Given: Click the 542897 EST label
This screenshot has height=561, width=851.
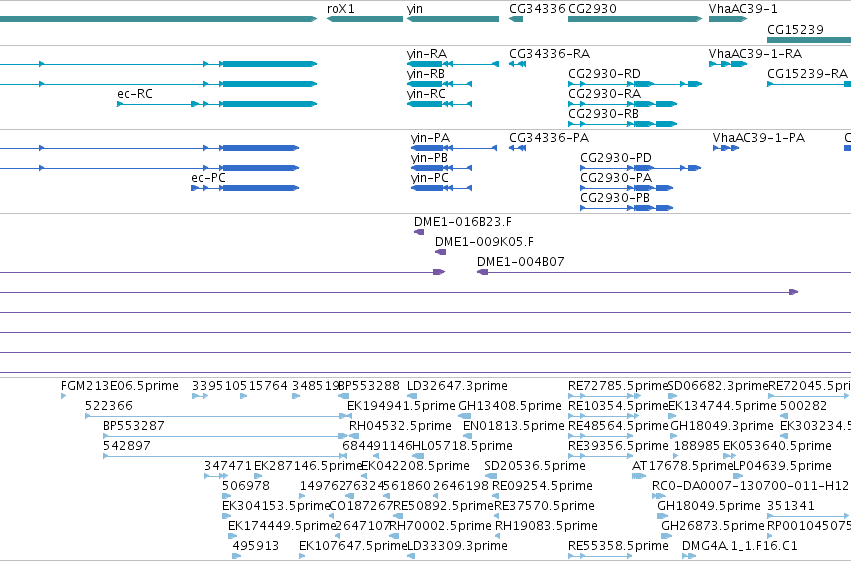Looking at the screenshot, I should click(x=127, y=446).
